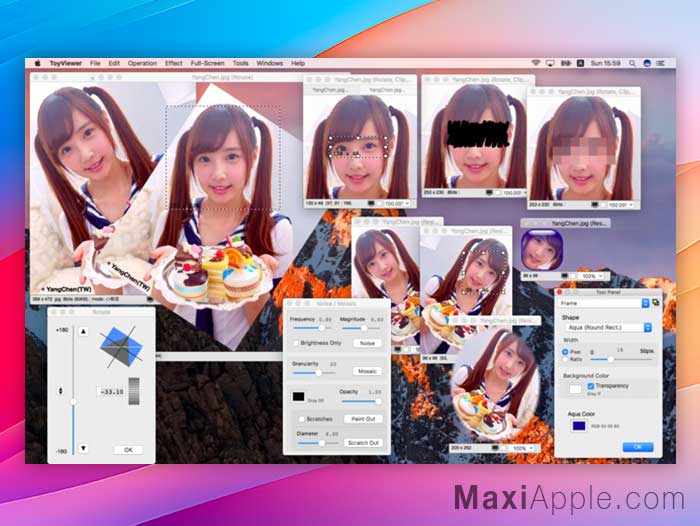Image resolution: width=700 pixels, height=526 pixels.
Task: Click the down arrow button in Rotate panel
Action: 83,448
